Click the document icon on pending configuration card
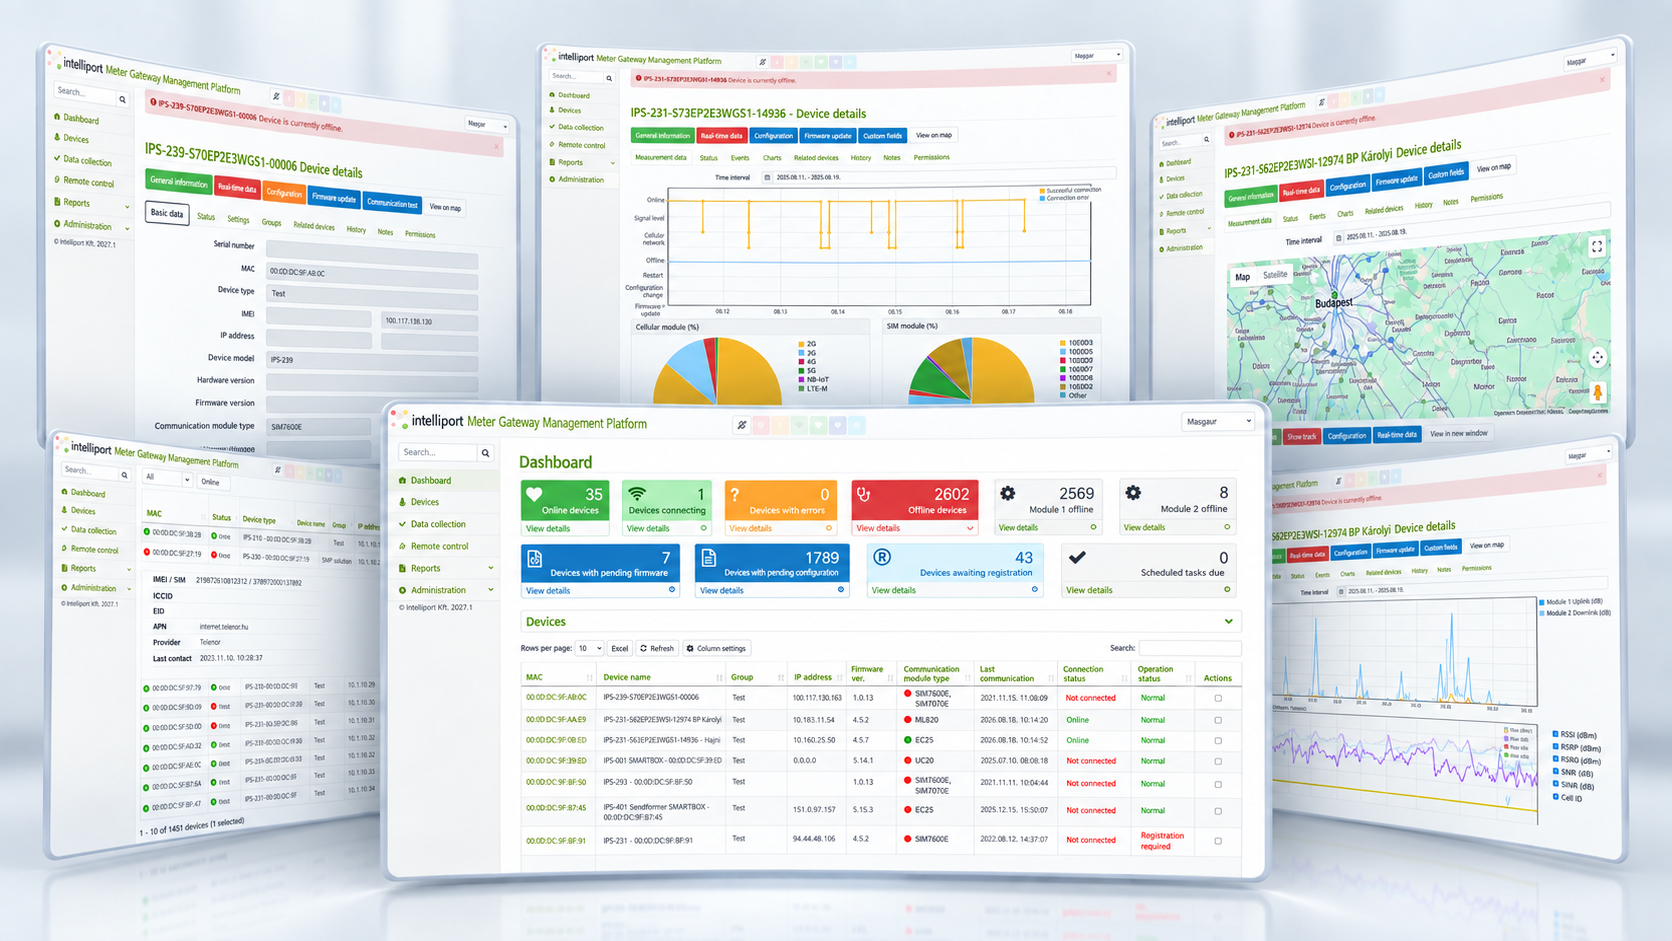This screenshot has height=941, width=1672. [709, 558]
